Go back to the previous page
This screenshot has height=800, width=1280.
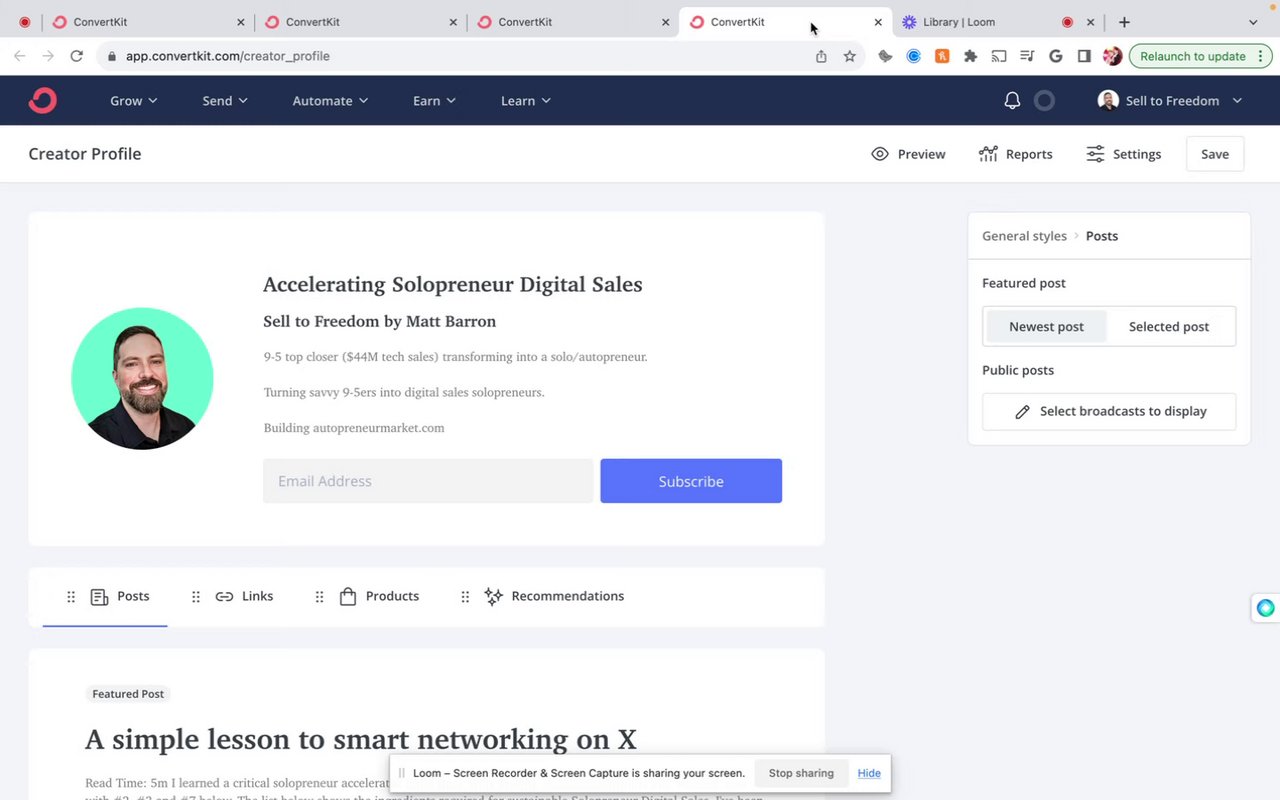(19, 56)
